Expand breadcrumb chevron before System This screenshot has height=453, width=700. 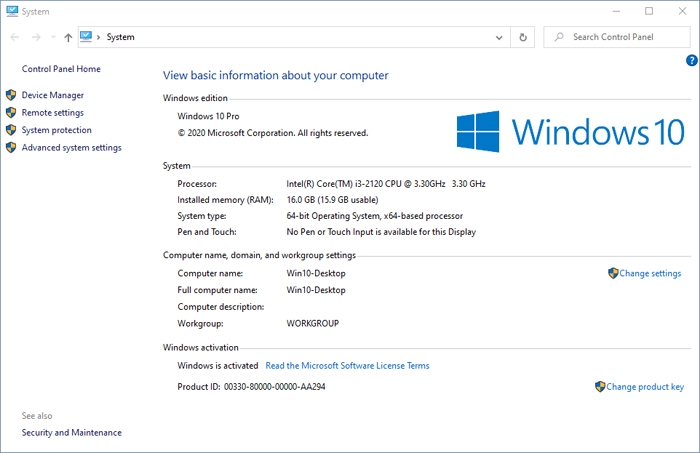99,37
